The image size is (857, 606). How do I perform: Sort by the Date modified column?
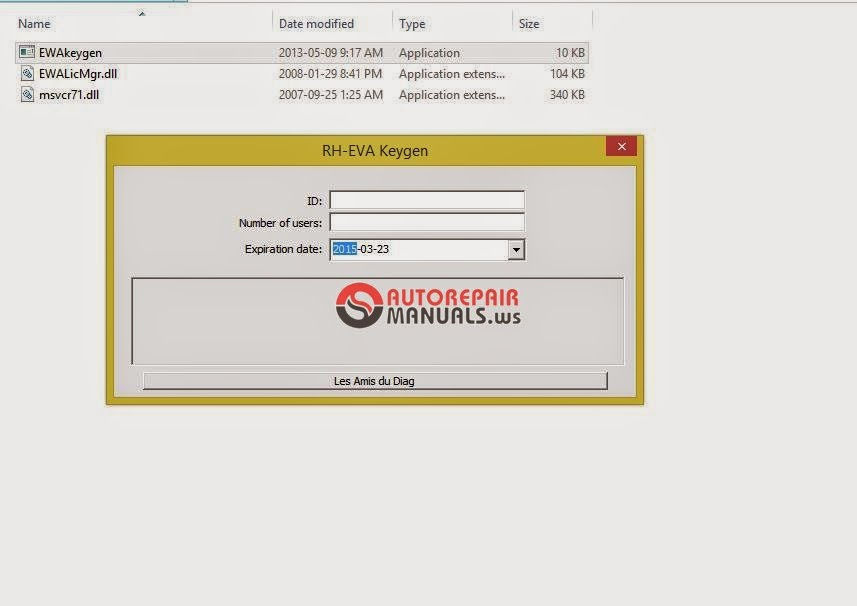coord(316,23)
